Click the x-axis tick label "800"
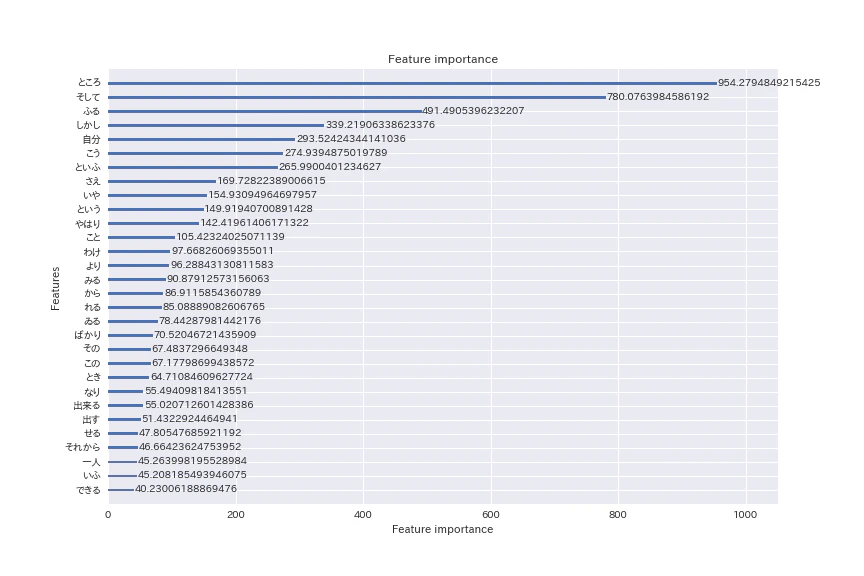 pyautogui.click(x=618, y=515)
